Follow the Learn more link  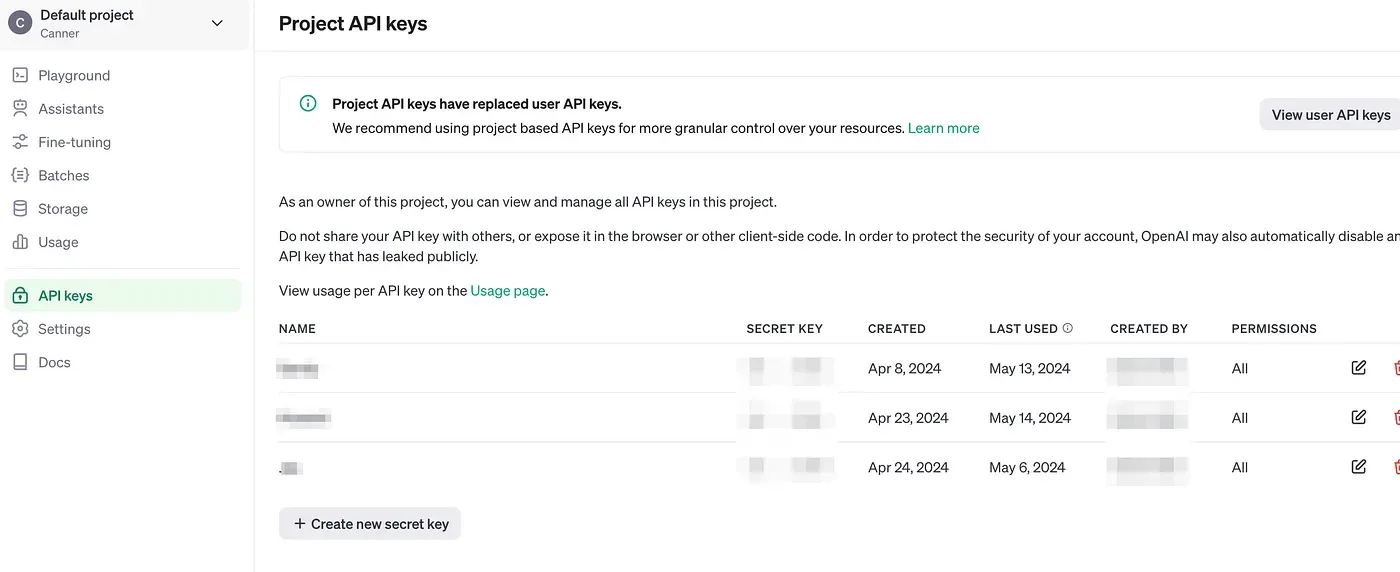[943, 128]
